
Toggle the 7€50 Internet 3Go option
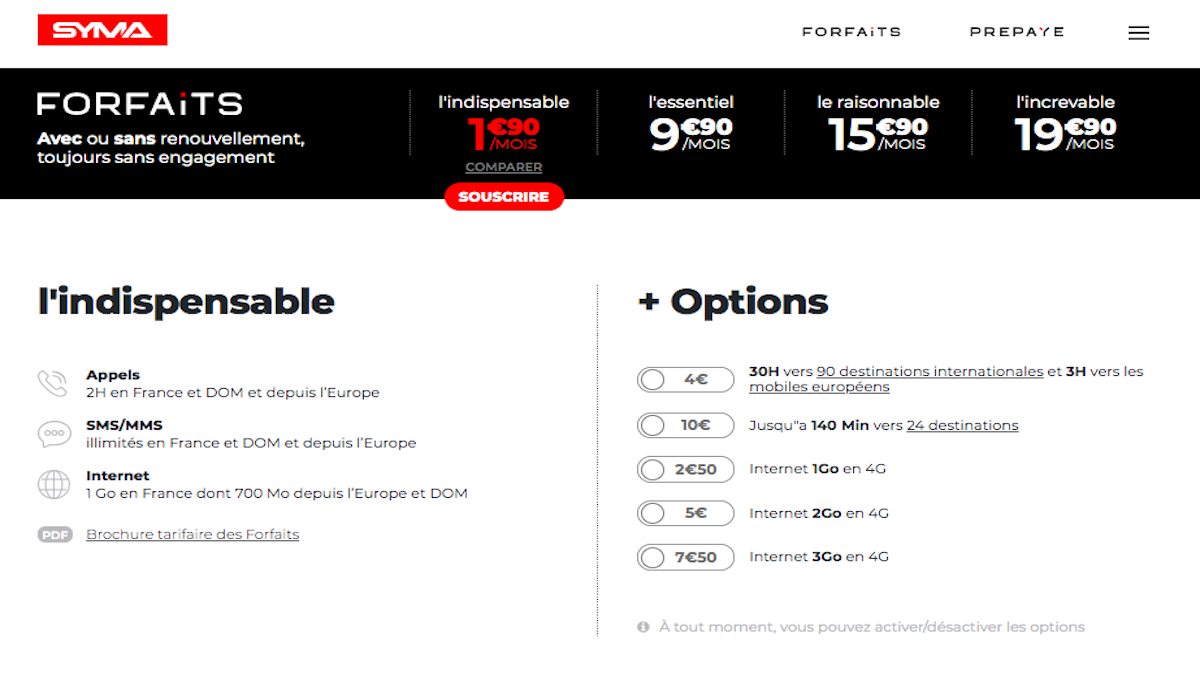(685, 557)
